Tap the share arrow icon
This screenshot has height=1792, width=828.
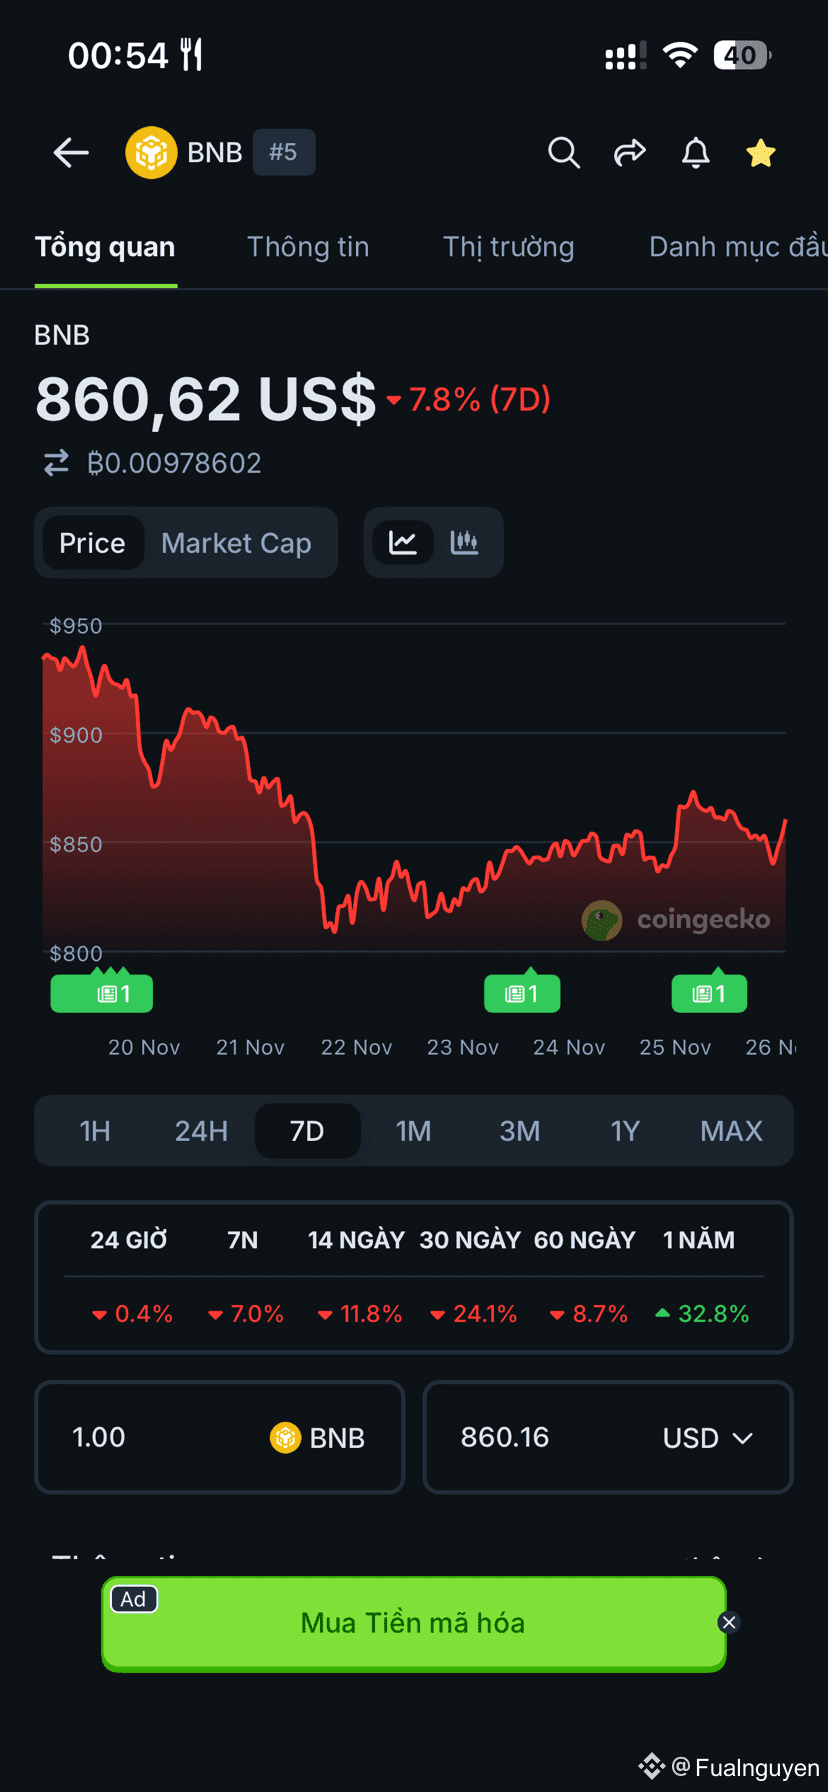[x=629, y=153]
